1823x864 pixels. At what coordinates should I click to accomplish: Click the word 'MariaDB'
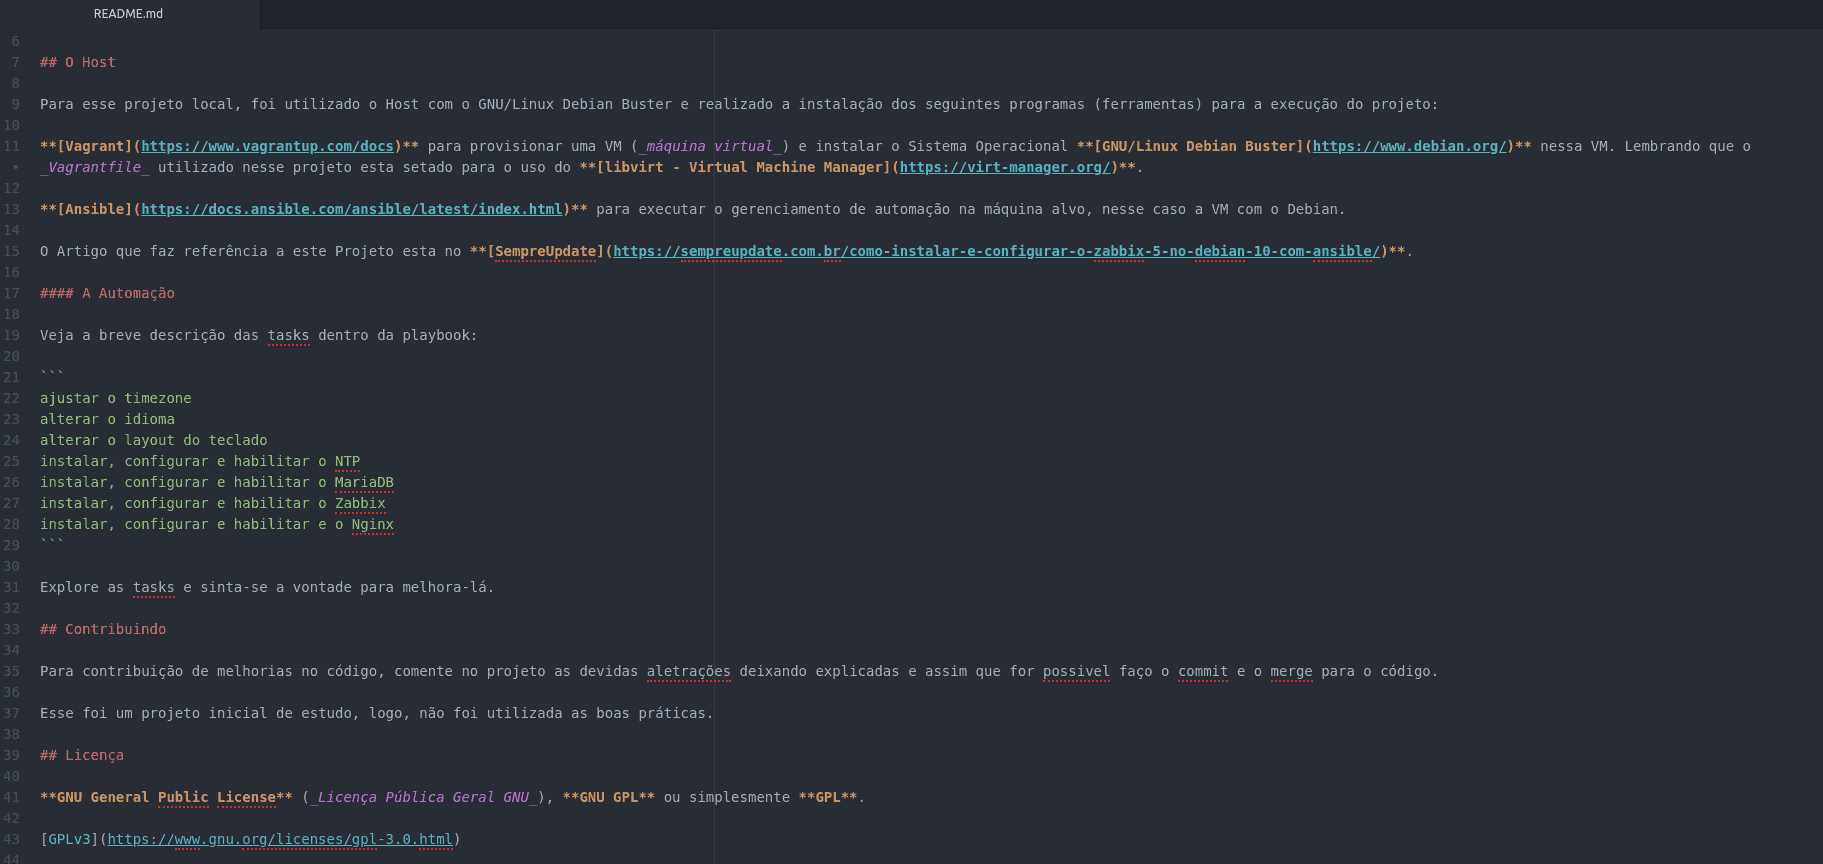(x=364, y=482)
